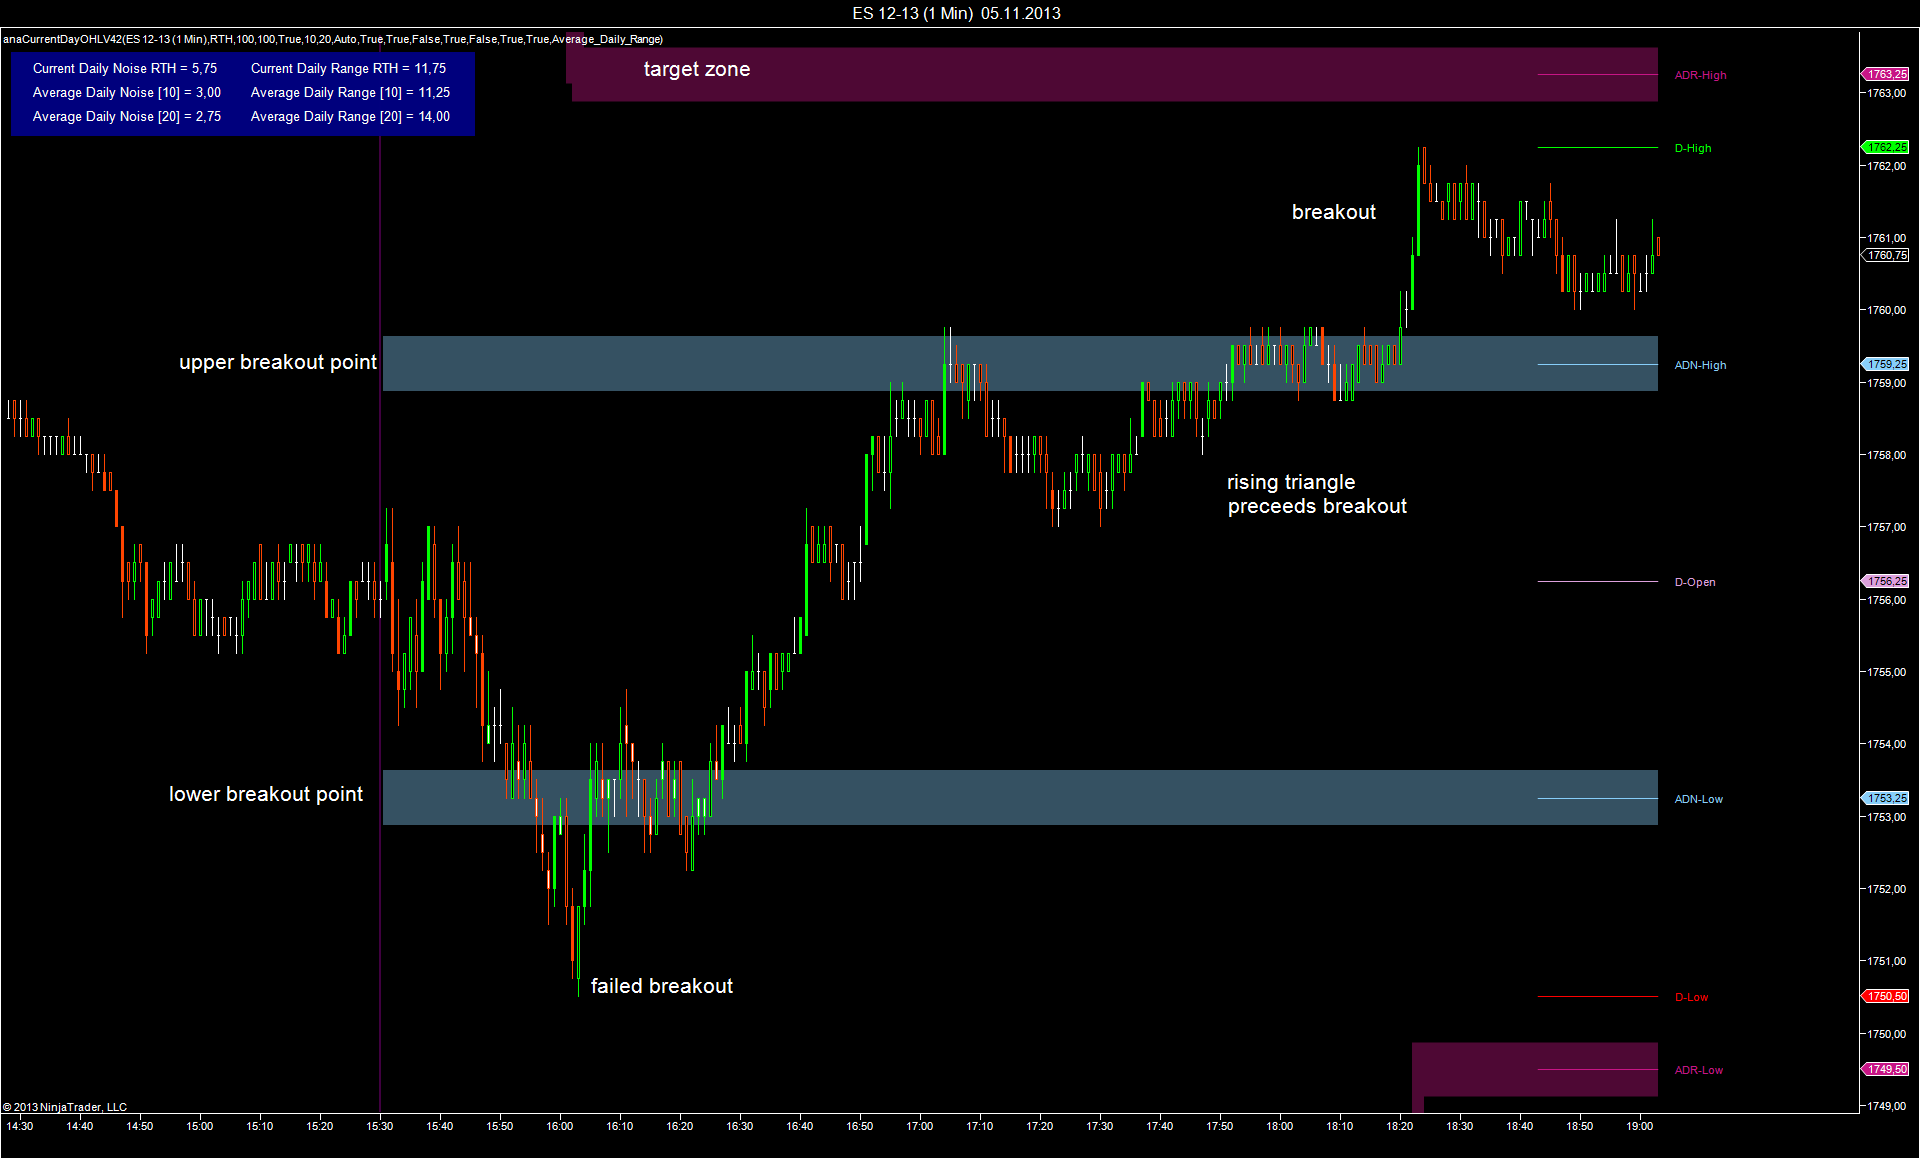Click the 1753,25 ADN-Low price marker
The height and width of the screenshot is (1159, 1920).
(1885, 798)
